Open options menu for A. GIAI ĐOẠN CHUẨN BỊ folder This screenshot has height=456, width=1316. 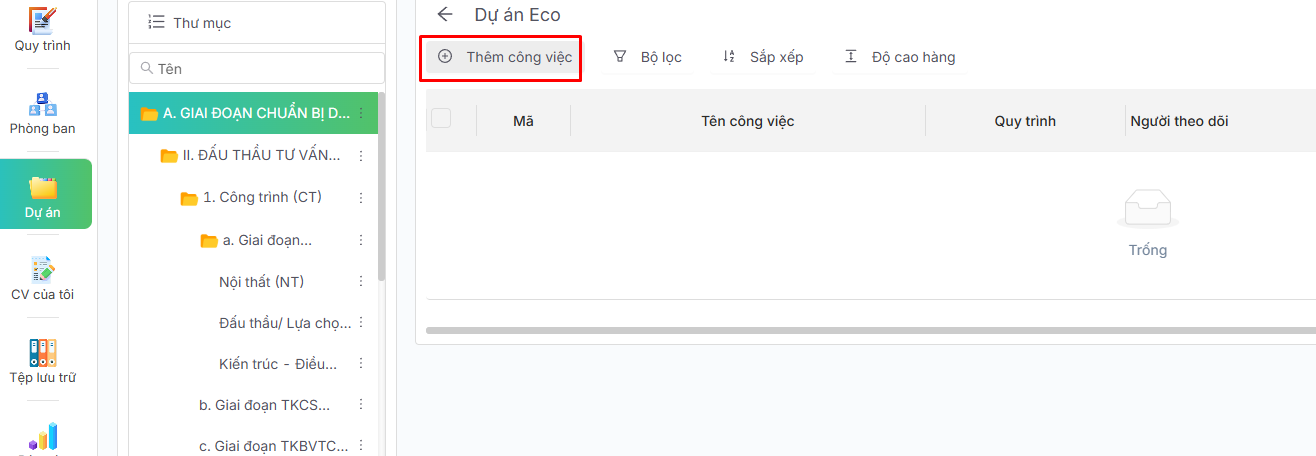click(x=361, y=113)
